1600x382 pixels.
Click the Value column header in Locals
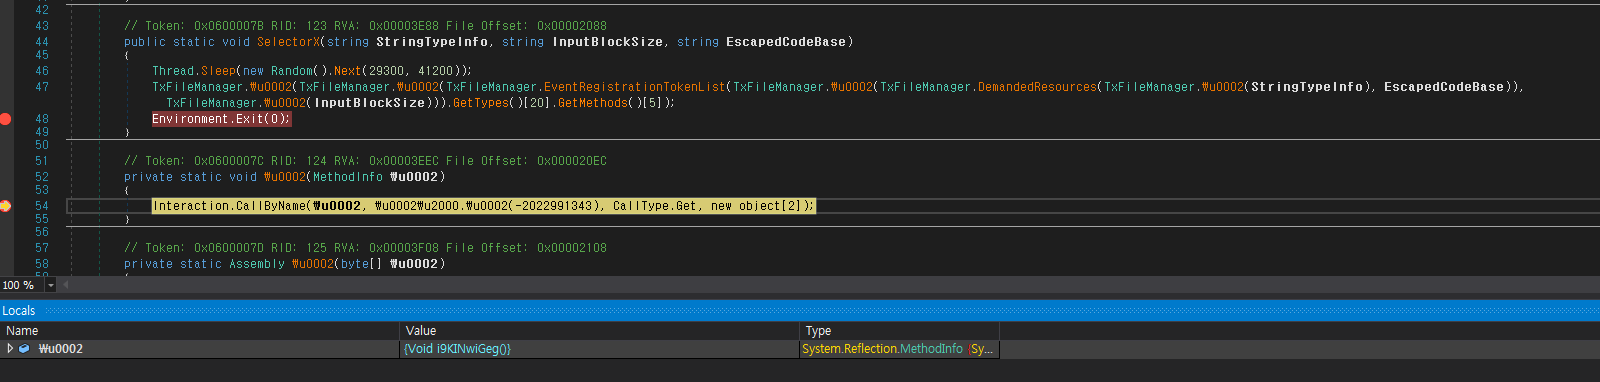tap(600, 331)
